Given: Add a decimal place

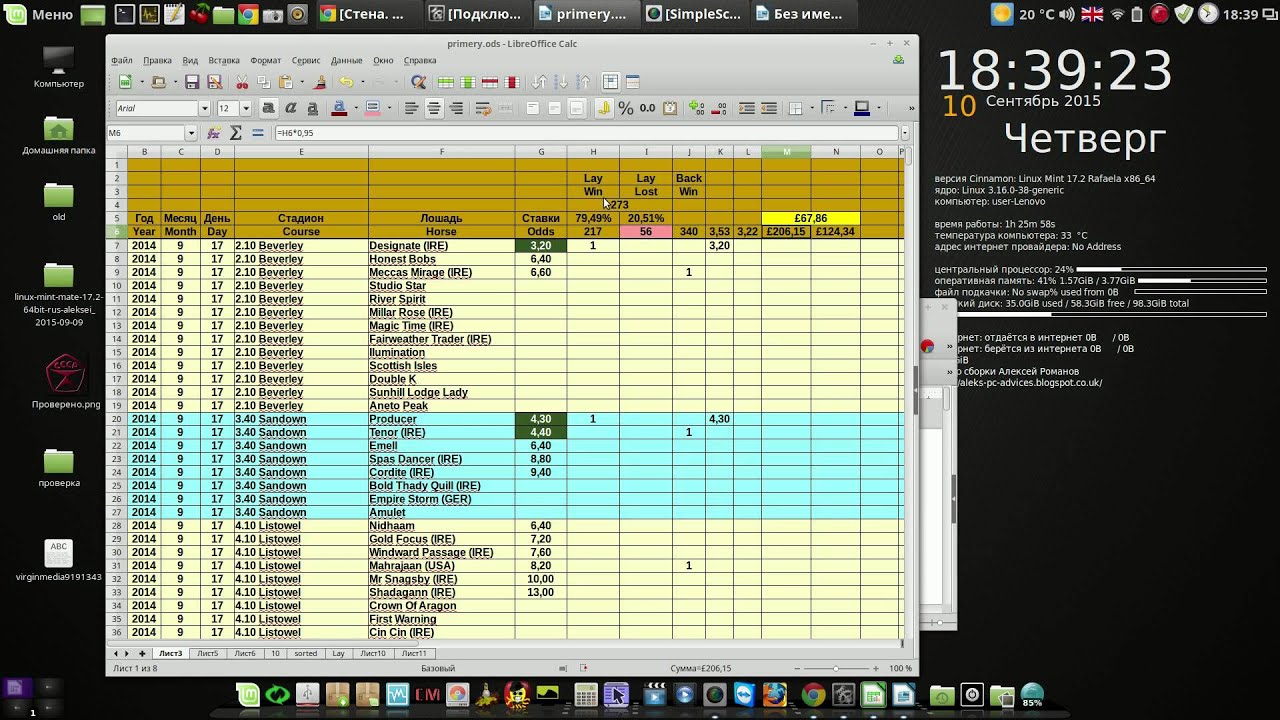Looking at the screenshot, I should point(696,108).
